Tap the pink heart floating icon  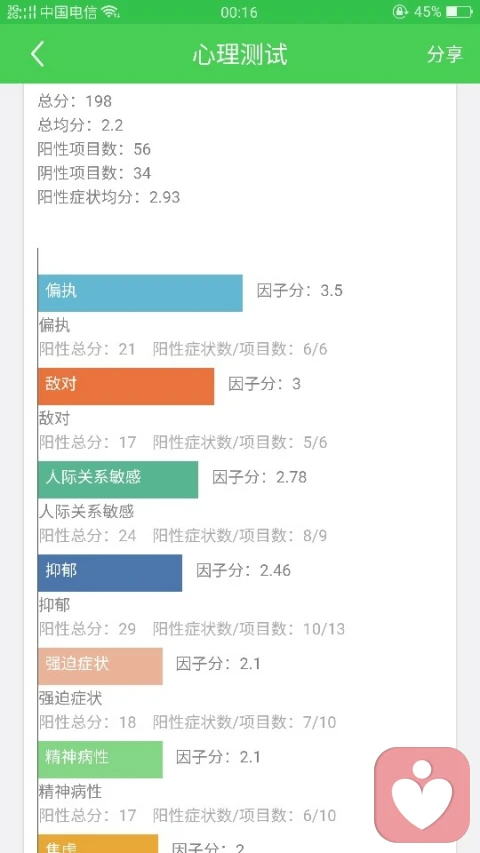pyautogui.click(x=422, y=795)
